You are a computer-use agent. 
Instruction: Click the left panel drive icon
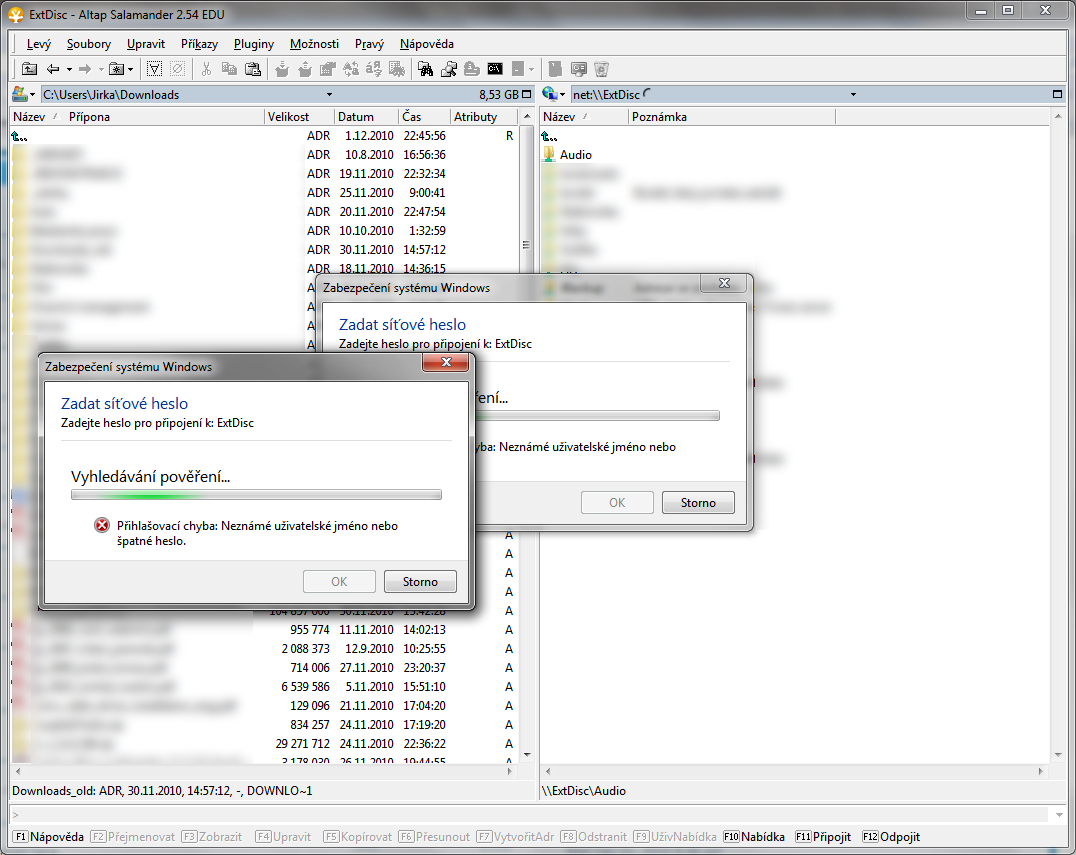tap(20, 94)
